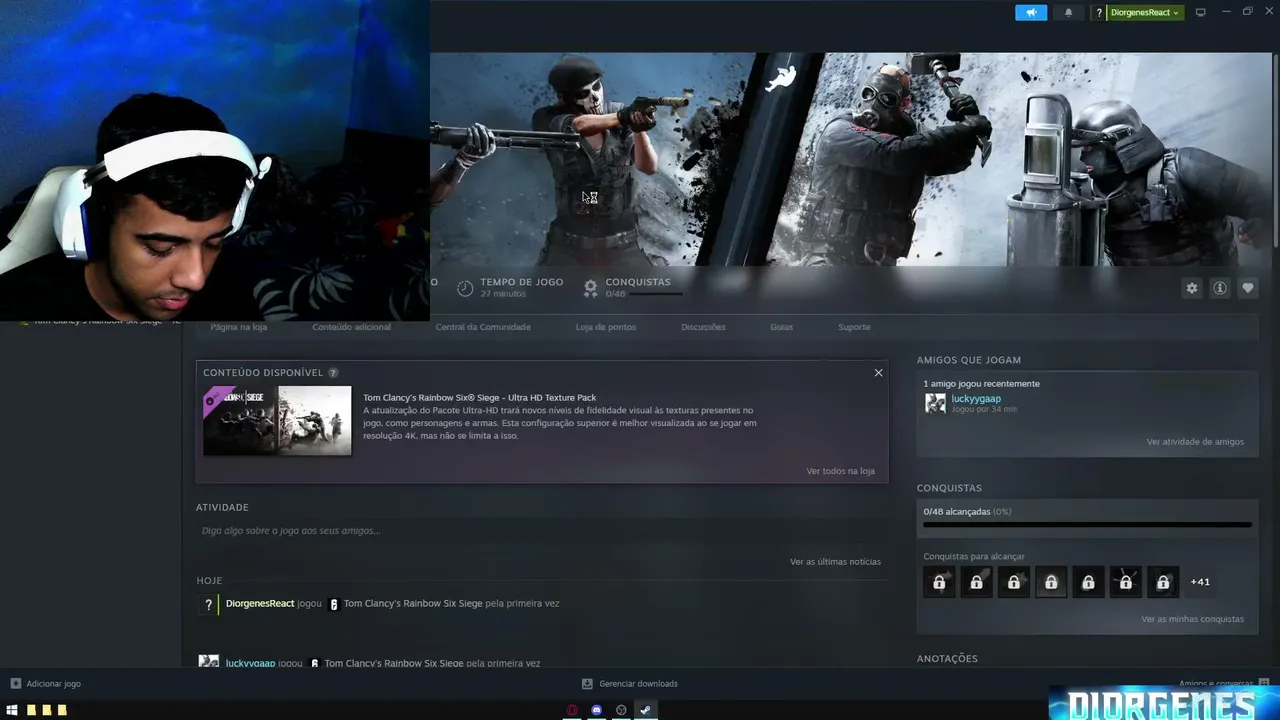
Task: Favorite the game with the heart icon
Action: point(1248,288)
